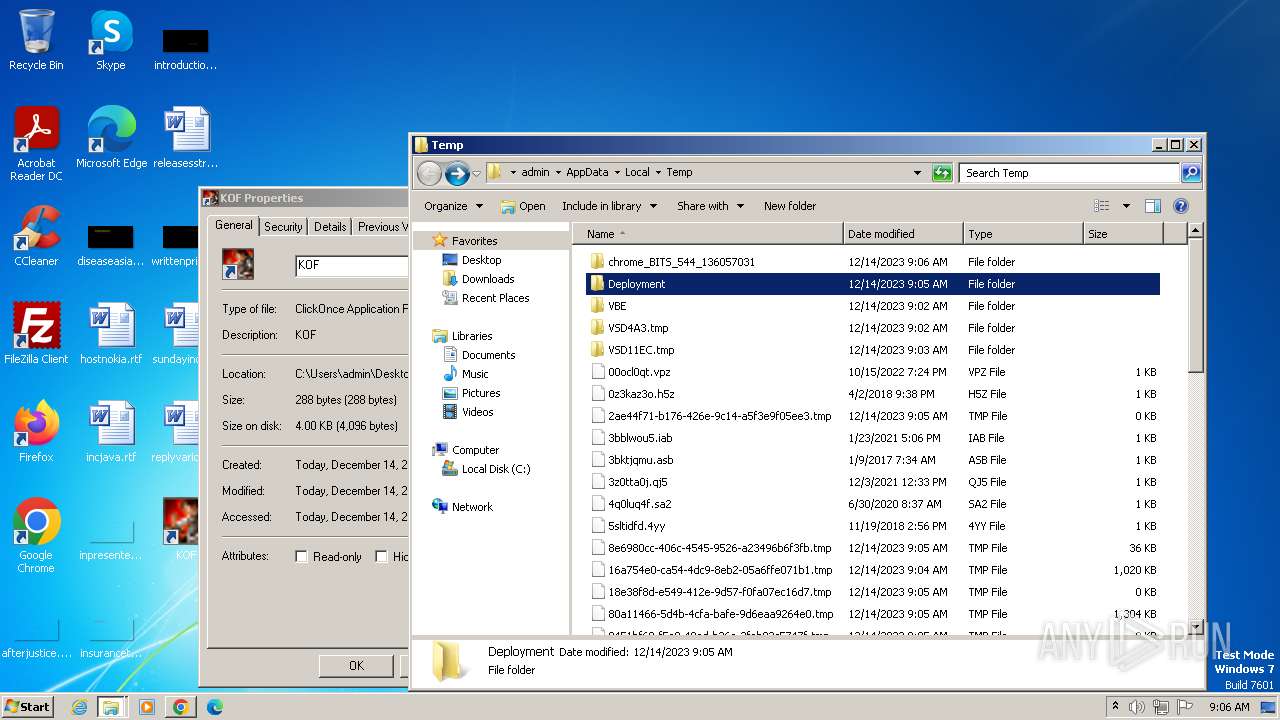The height and width of the screenshot is (720, 1280).
Task: Click Open in Explorer toolbar
Action: tap(523, 206)
